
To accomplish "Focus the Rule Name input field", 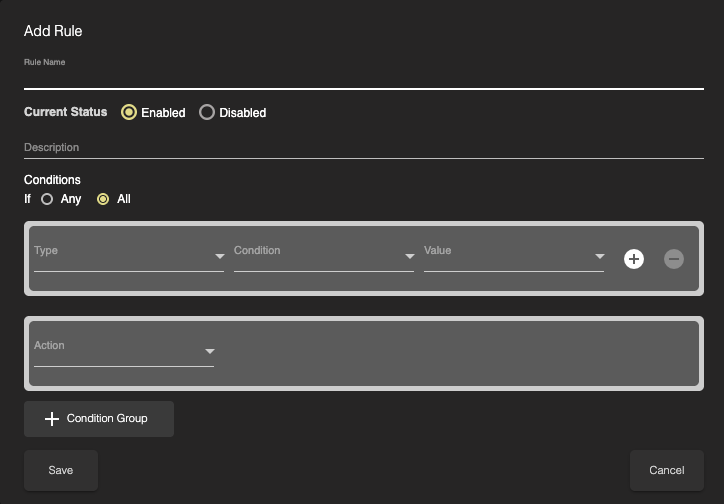I will 363,78.
